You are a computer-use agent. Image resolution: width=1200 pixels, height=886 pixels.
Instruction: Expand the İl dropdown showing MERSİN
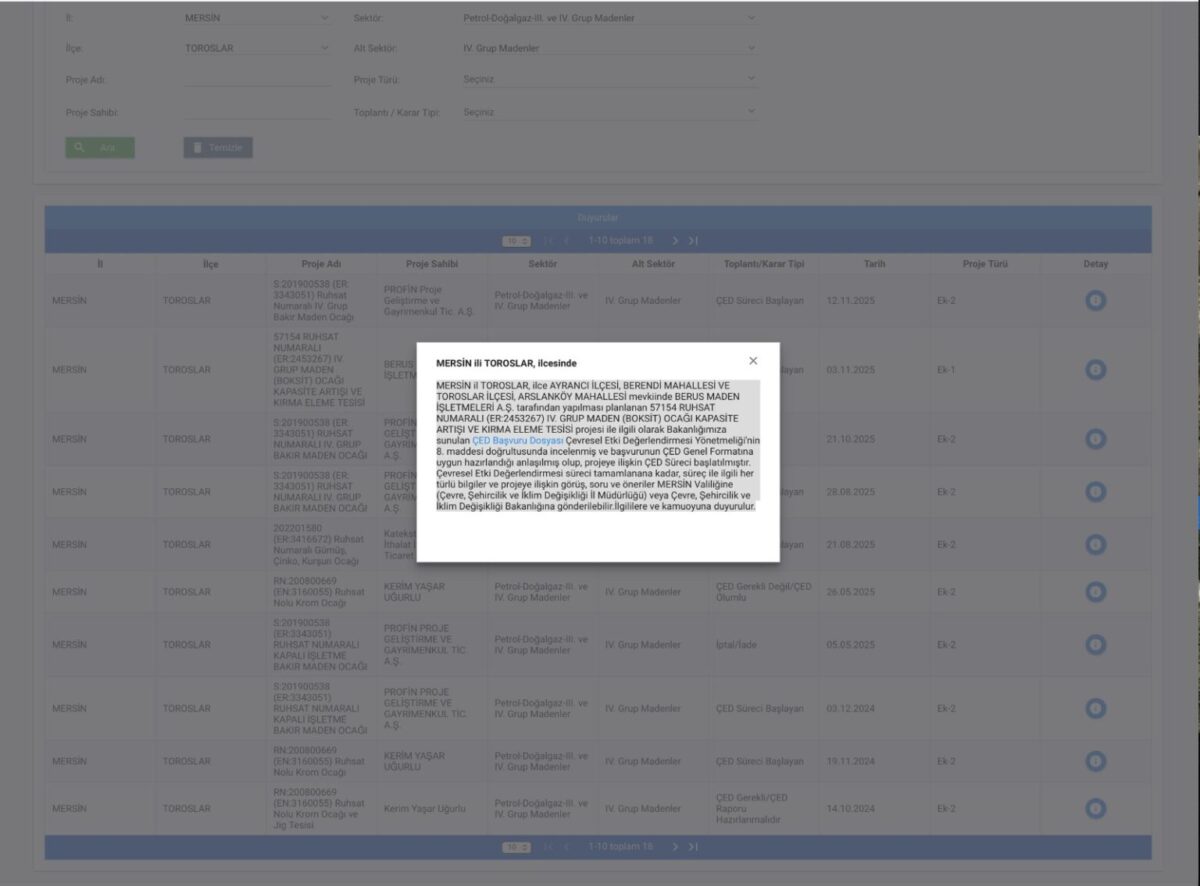258,18
